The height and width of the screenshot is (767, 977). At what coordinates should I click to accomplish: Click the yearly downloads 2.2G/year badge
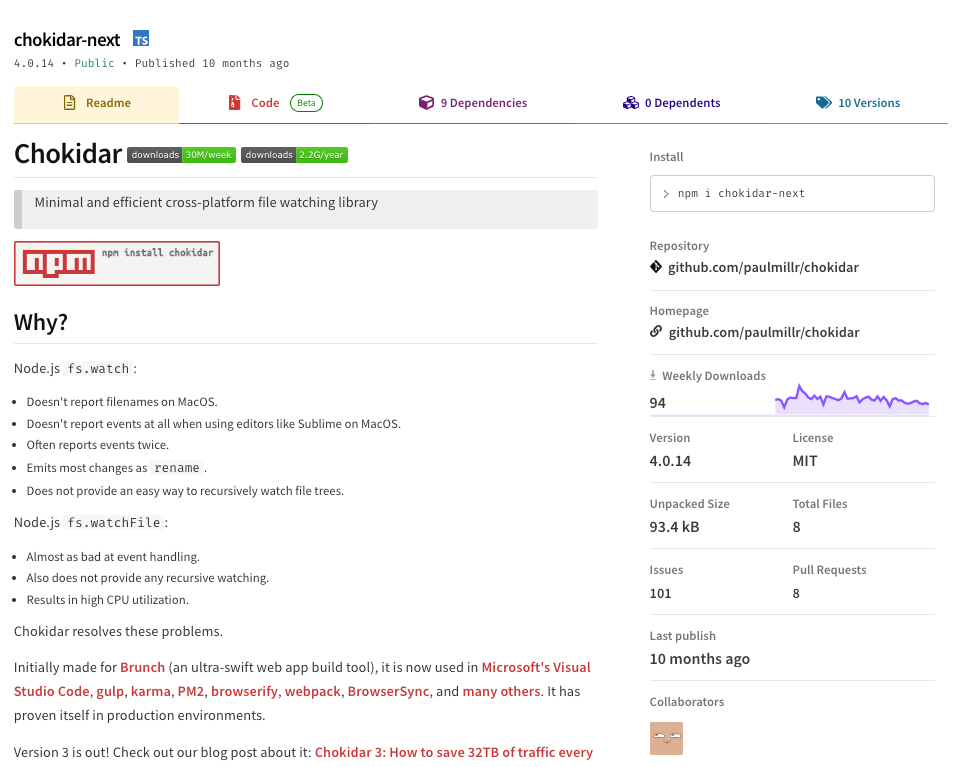point(294,155)
